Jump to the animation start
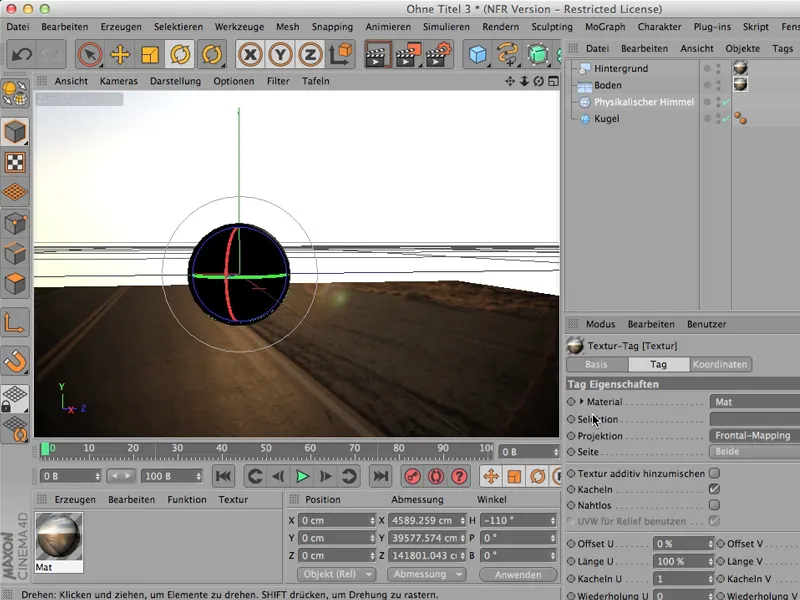 coord(223,476)
